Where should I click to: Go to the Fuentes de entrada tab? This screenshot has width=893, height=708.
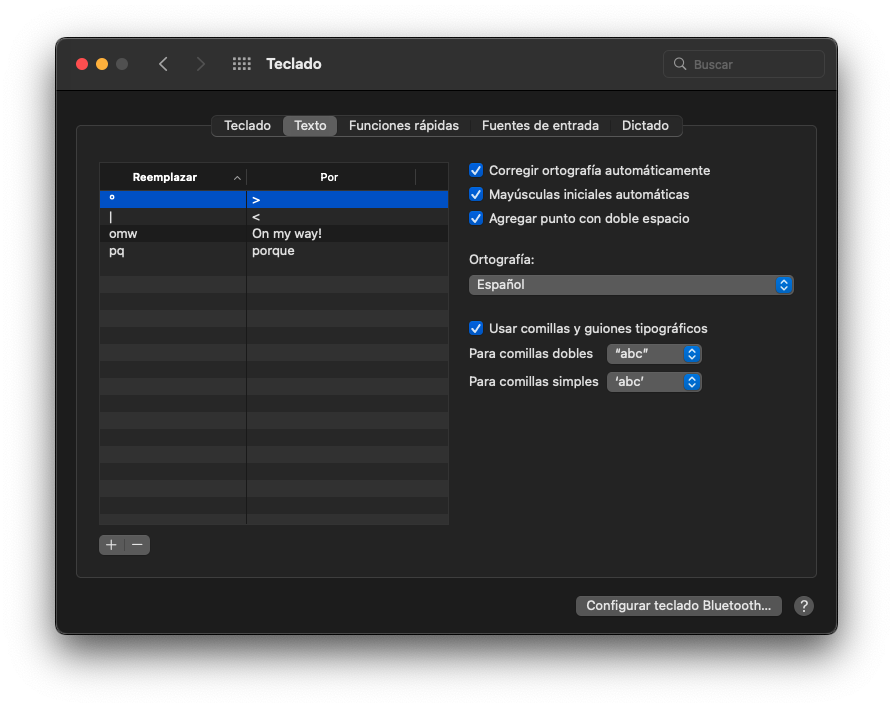coord(540,126)
